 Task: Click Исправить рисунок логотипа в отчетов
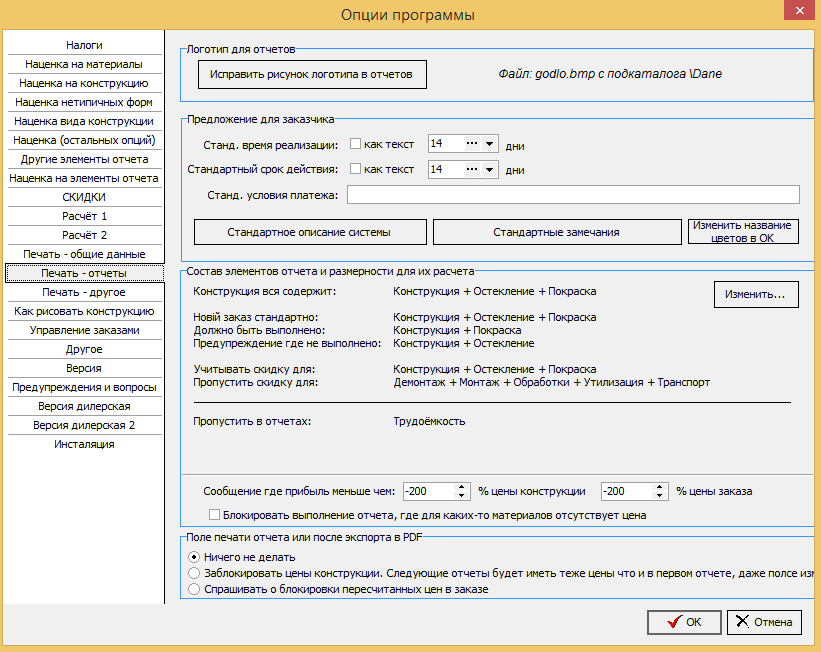312,74
